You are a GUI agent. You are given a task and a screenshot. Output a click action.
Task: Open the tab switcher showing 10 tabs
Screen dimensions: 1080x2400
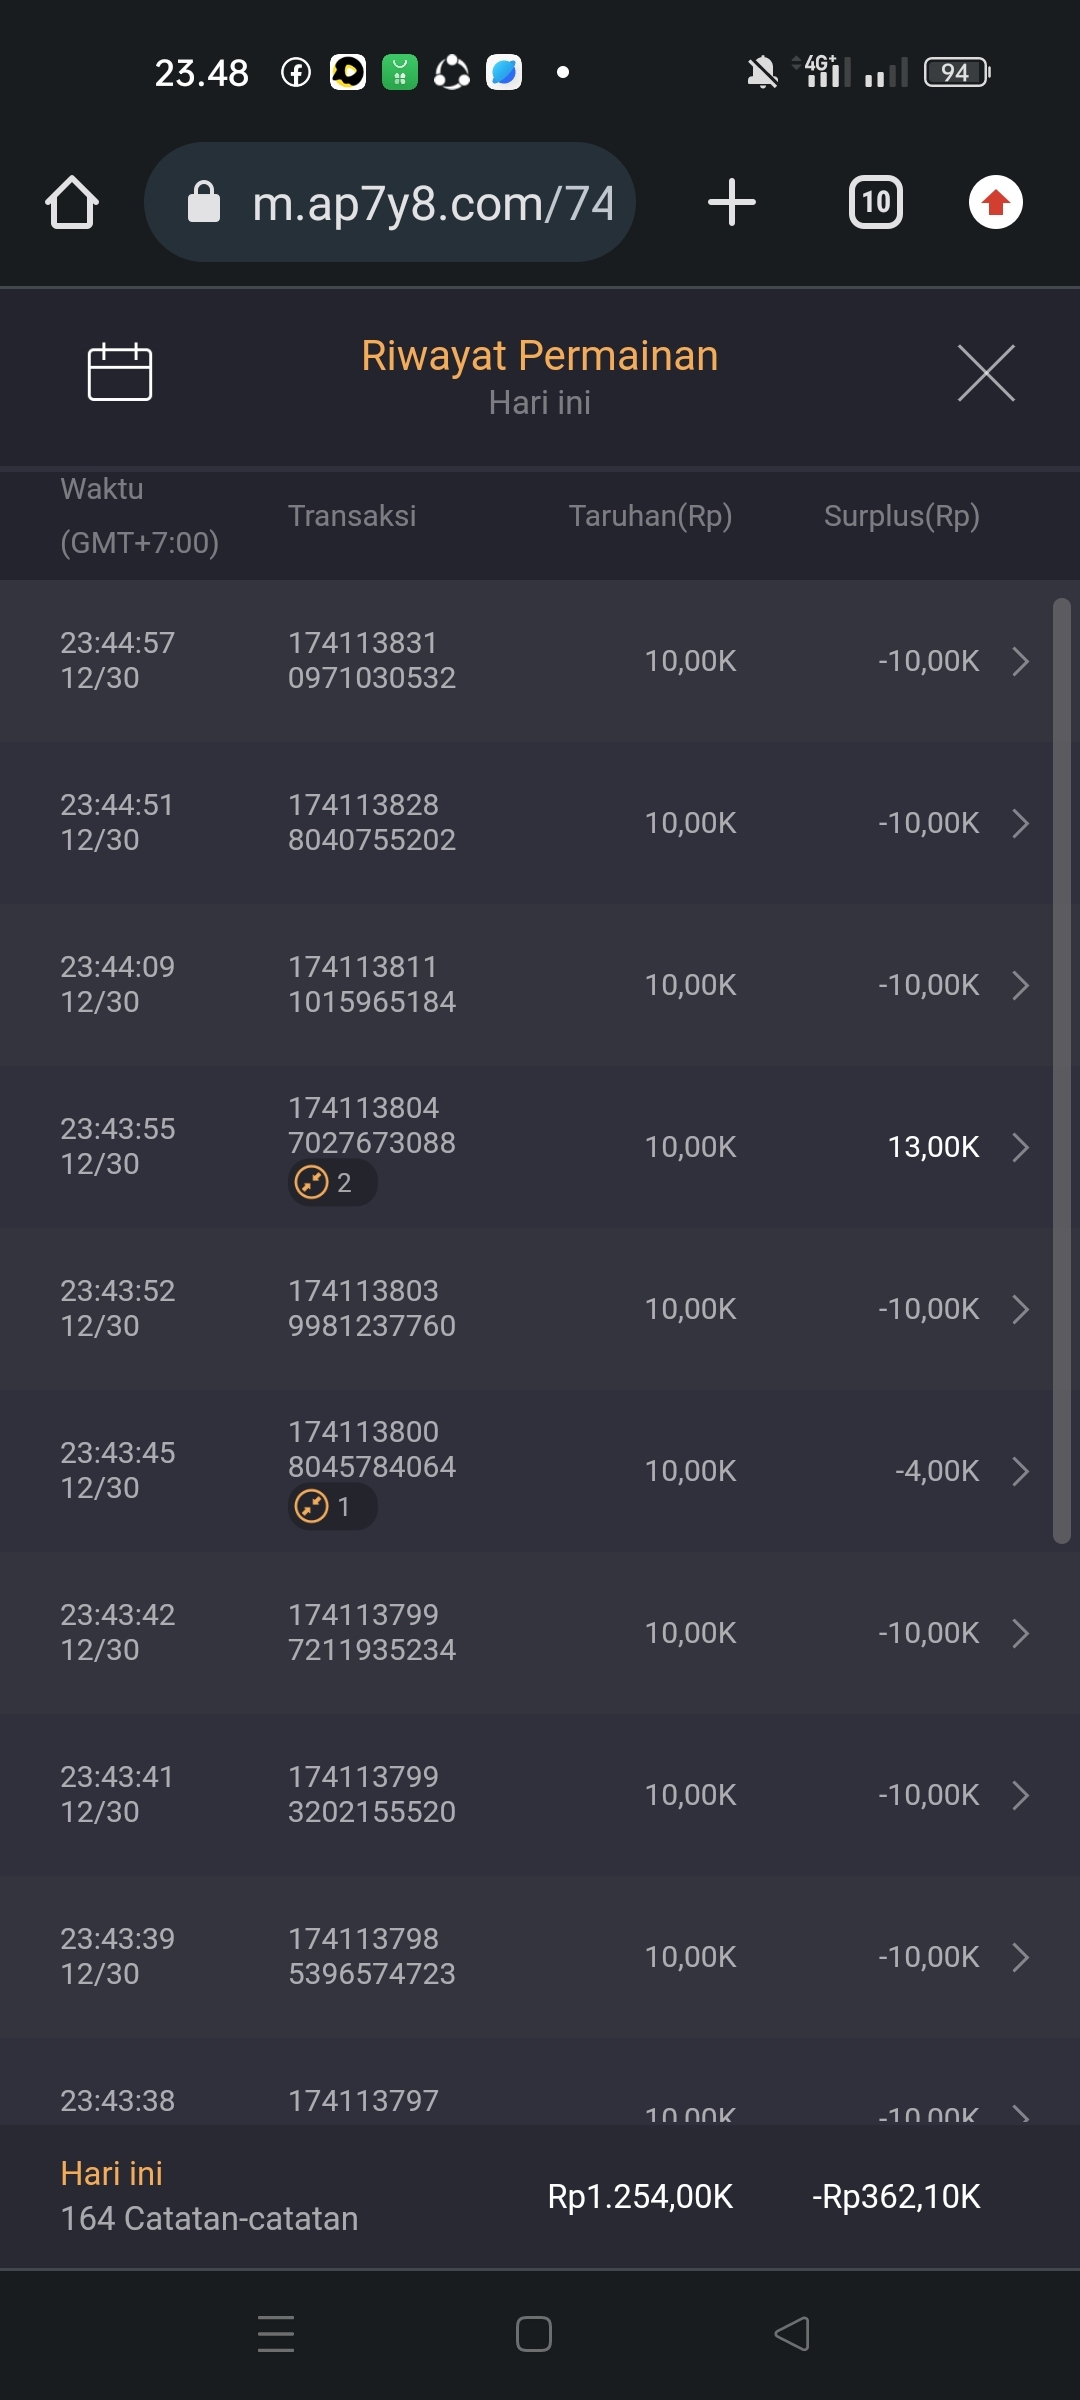tap(875, 203)
